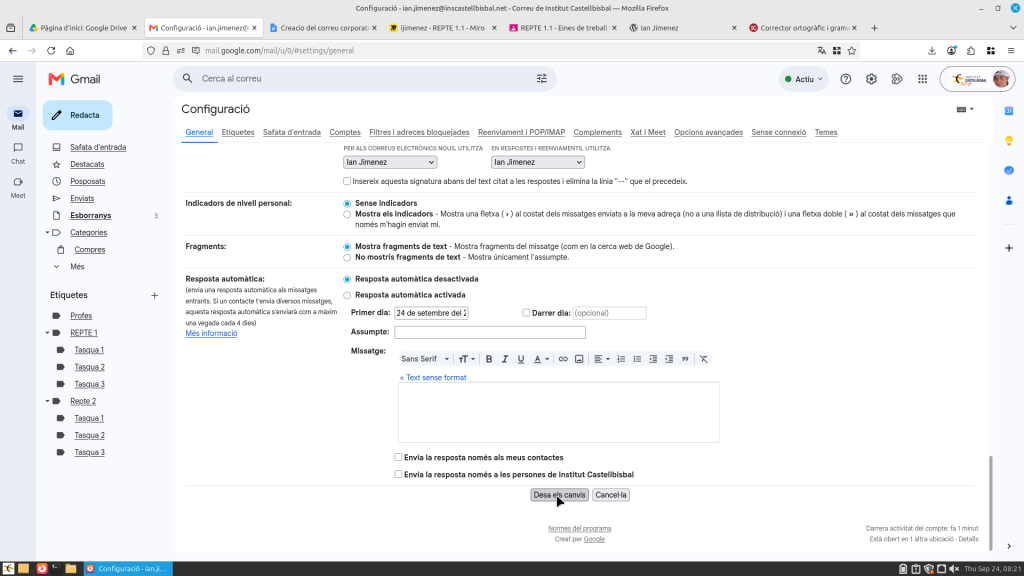Insert image icon in message toolbar

point(579,359)
